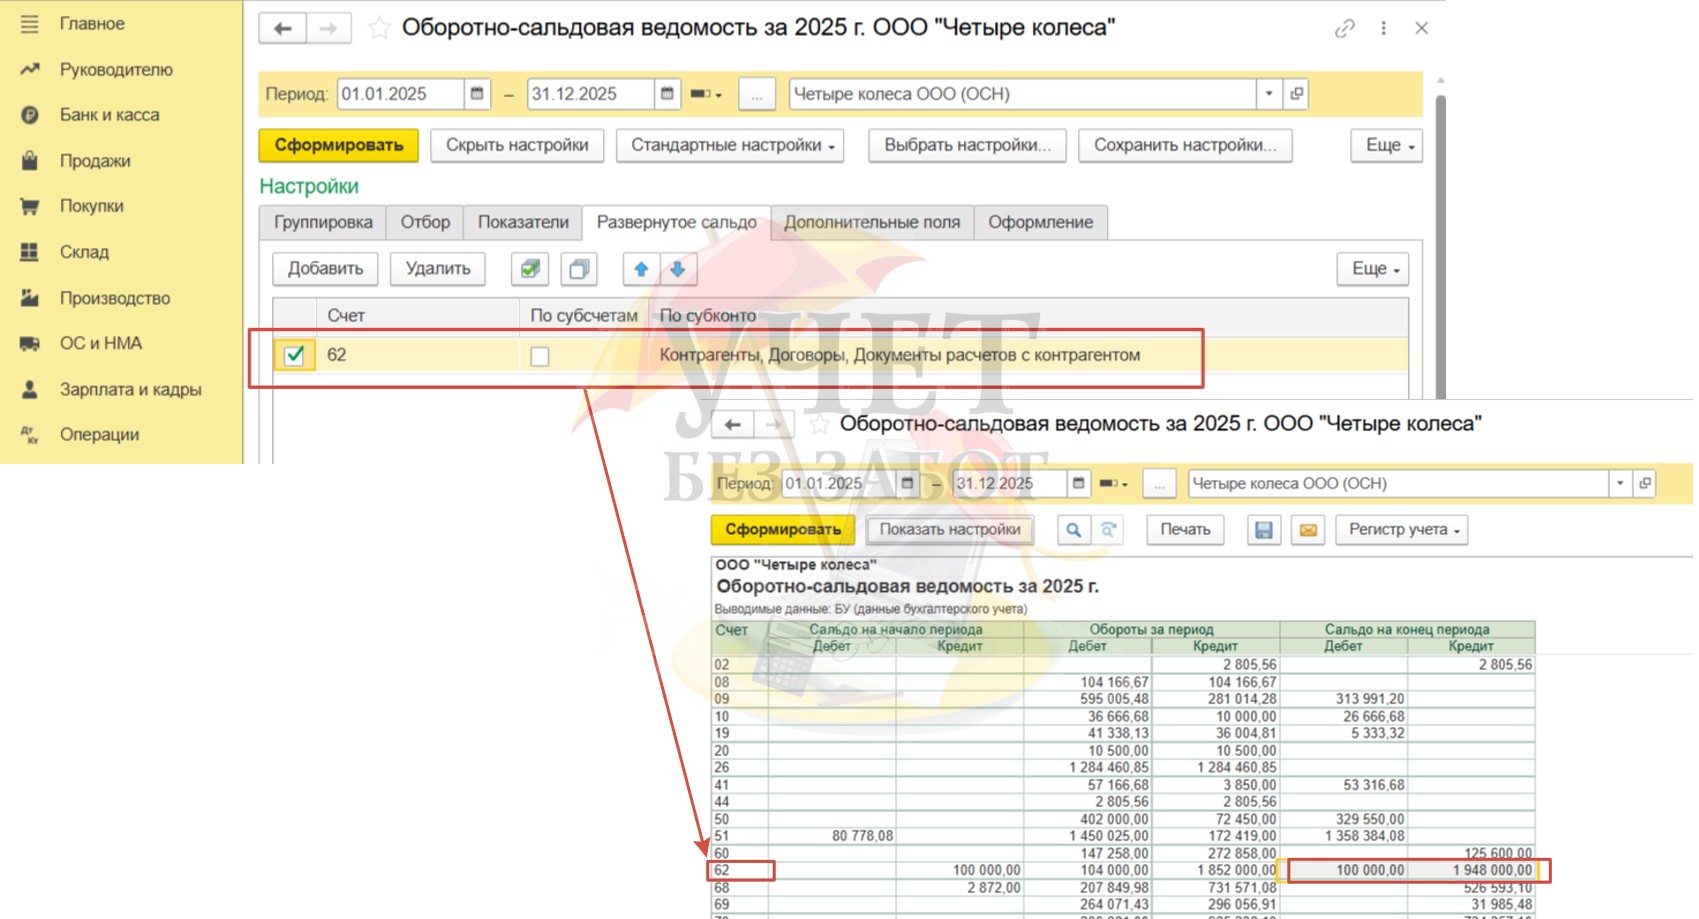1699x919 pixels.
Task: Click the send by email envelope icon
Action: (x=1307, y=530)
